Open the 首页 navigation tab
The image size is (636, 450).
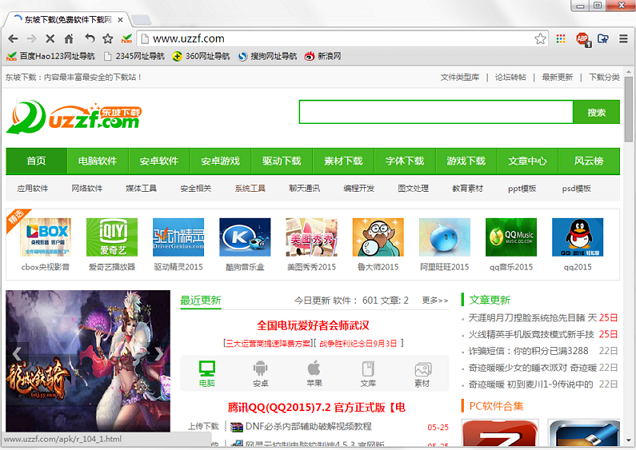coord(36,161)
